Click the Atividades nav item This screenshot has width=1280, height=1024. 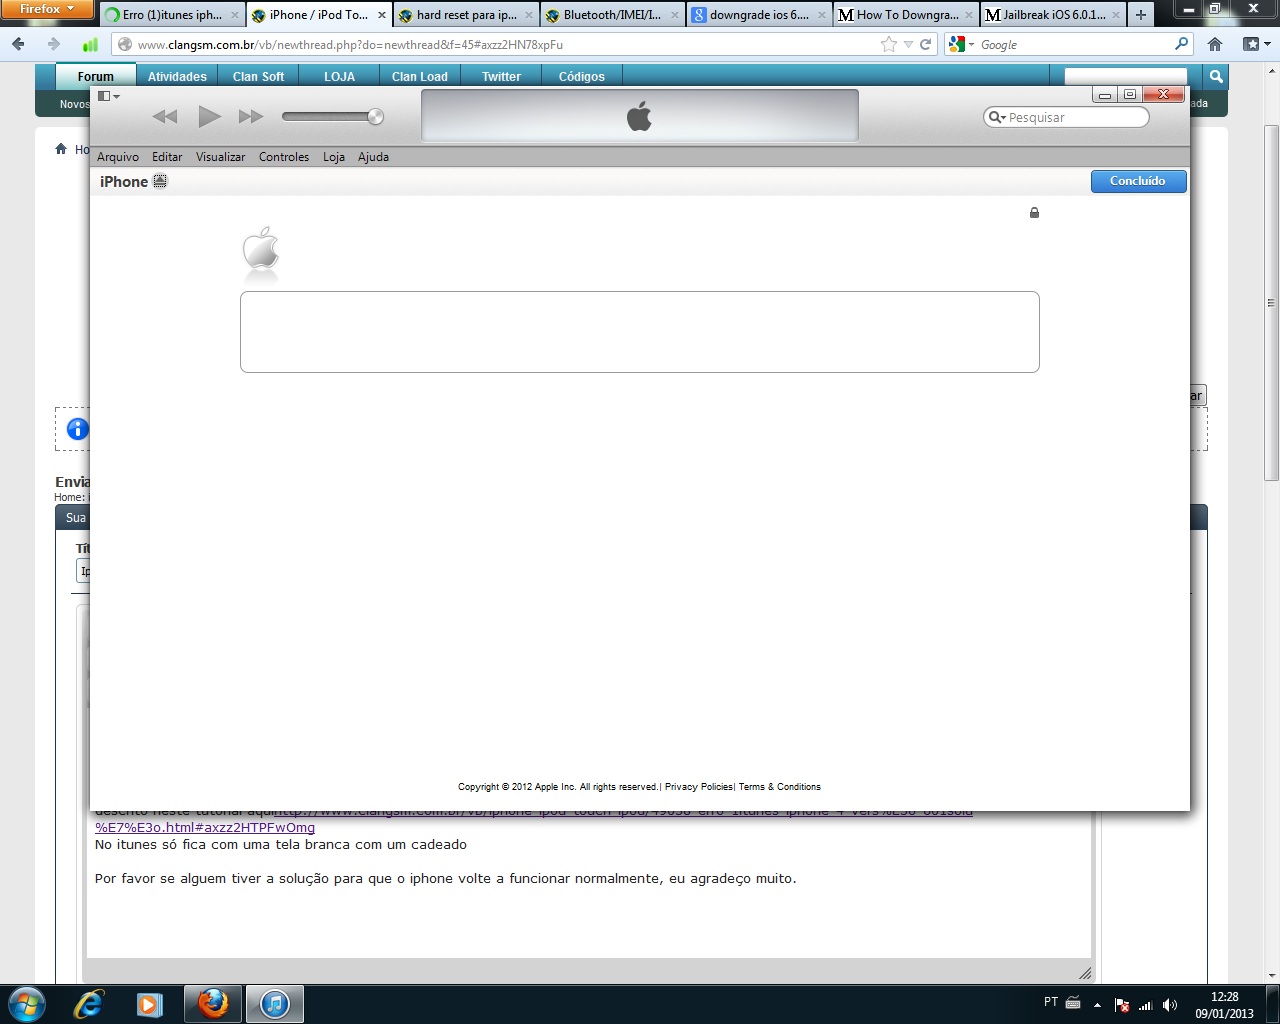click(177, 77)
